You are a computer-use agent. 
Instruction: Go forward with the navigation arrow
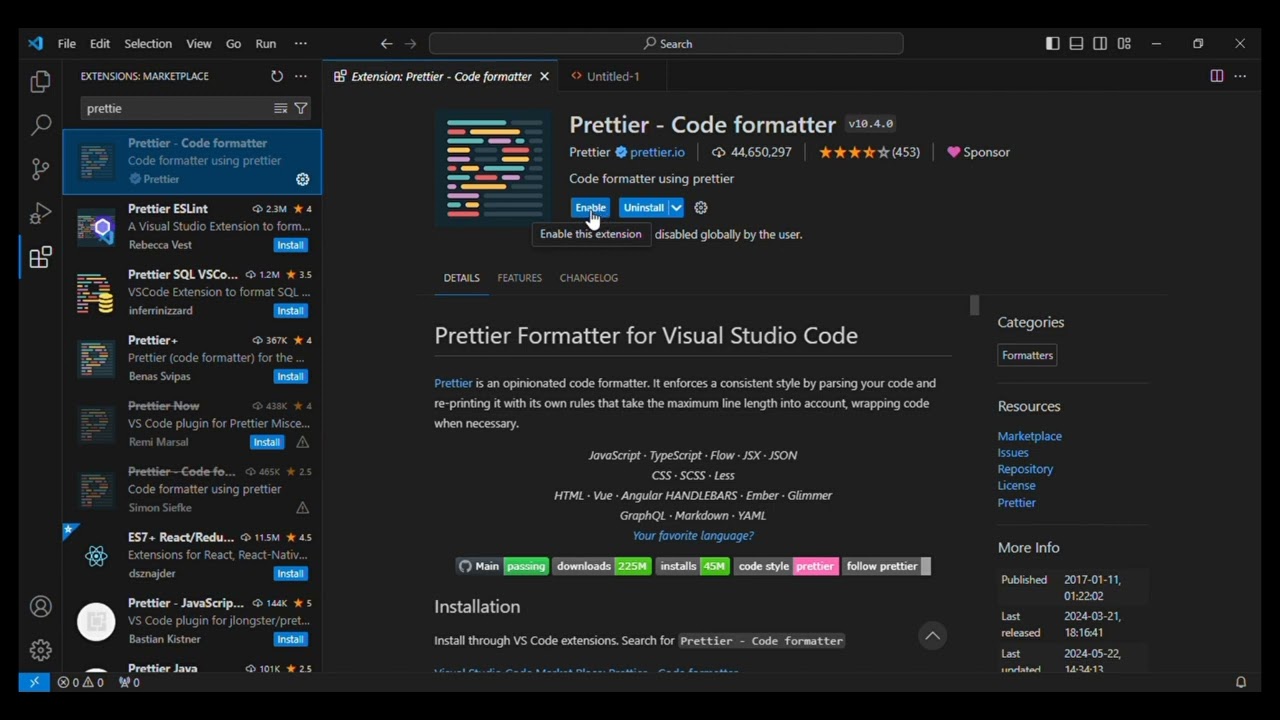[x=410, y=44]
